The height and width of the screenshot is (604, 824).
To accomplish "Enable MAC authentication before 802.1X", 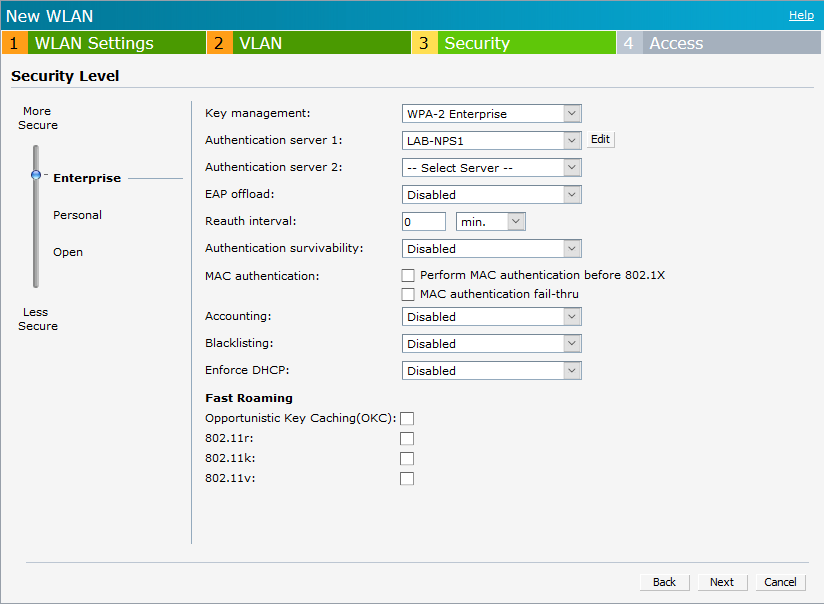I will click(x=408, y=275).
